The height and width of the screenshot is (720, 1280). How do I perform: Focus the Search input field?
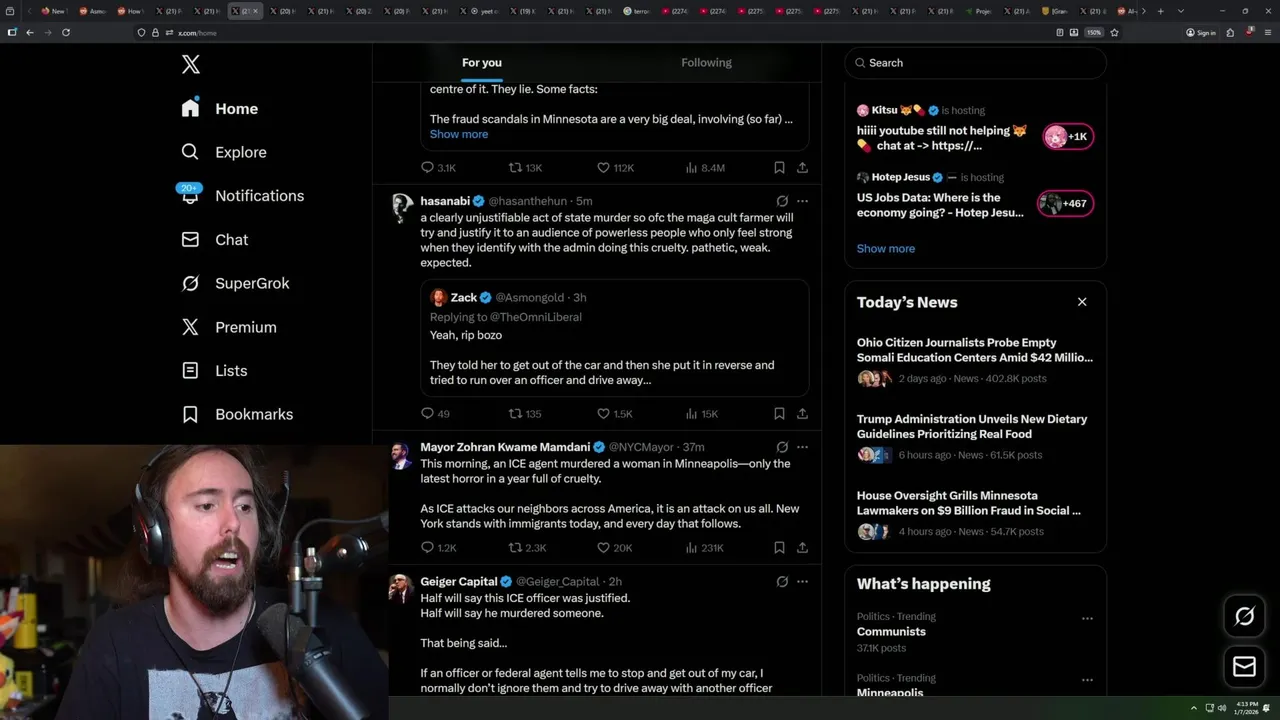tap(975, 63)
